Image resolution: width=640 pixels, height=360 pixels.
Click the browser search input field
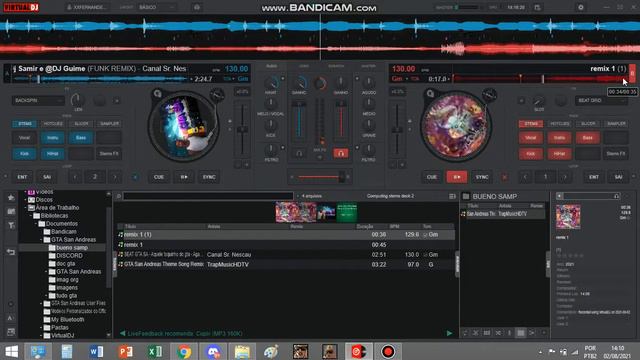click(x=208, y=196)
